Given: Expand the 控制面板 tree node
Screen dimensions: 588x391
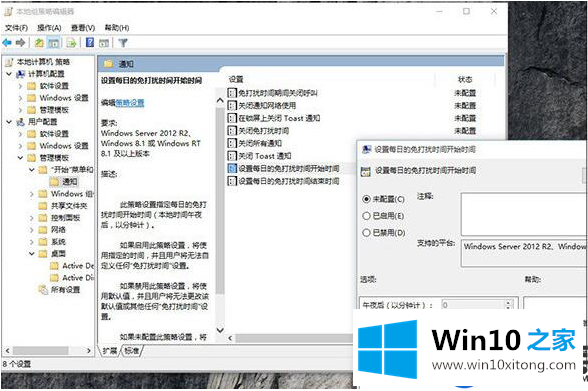Looking at the screenshot, I should (x=32, y=218).
